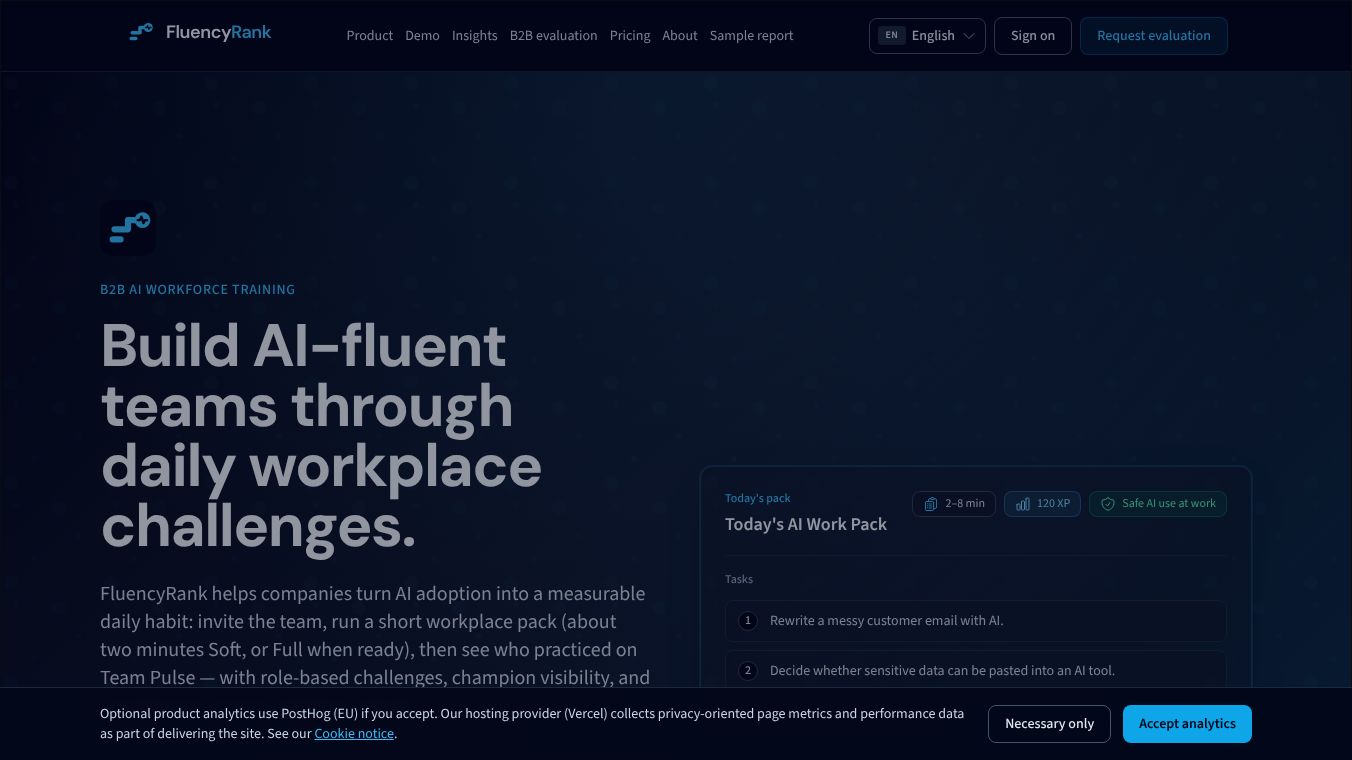Click the FluencyRank wordmark in header
Viewport: 1352px width, 760px height.
[219, 33]
